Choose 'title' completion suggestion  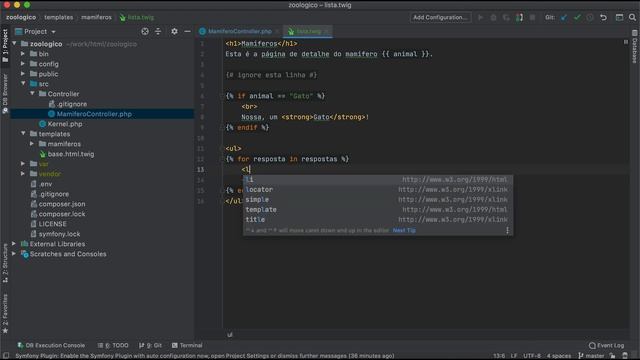point(378,220)
